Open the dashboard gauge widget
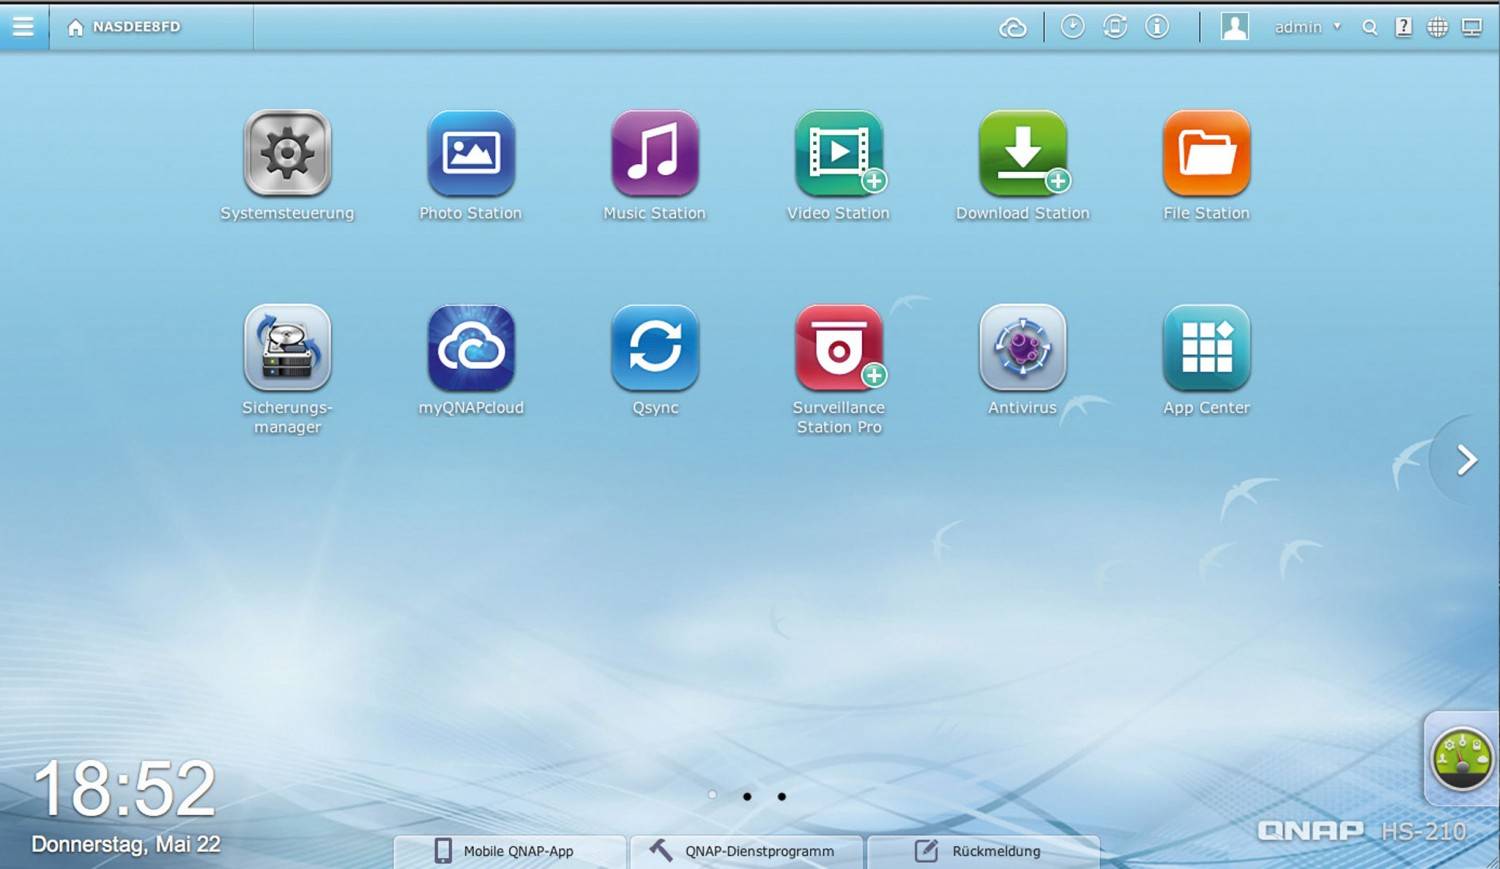Image resolution: width=1500 pixels, height=869 pixels. click(1462, 759)
